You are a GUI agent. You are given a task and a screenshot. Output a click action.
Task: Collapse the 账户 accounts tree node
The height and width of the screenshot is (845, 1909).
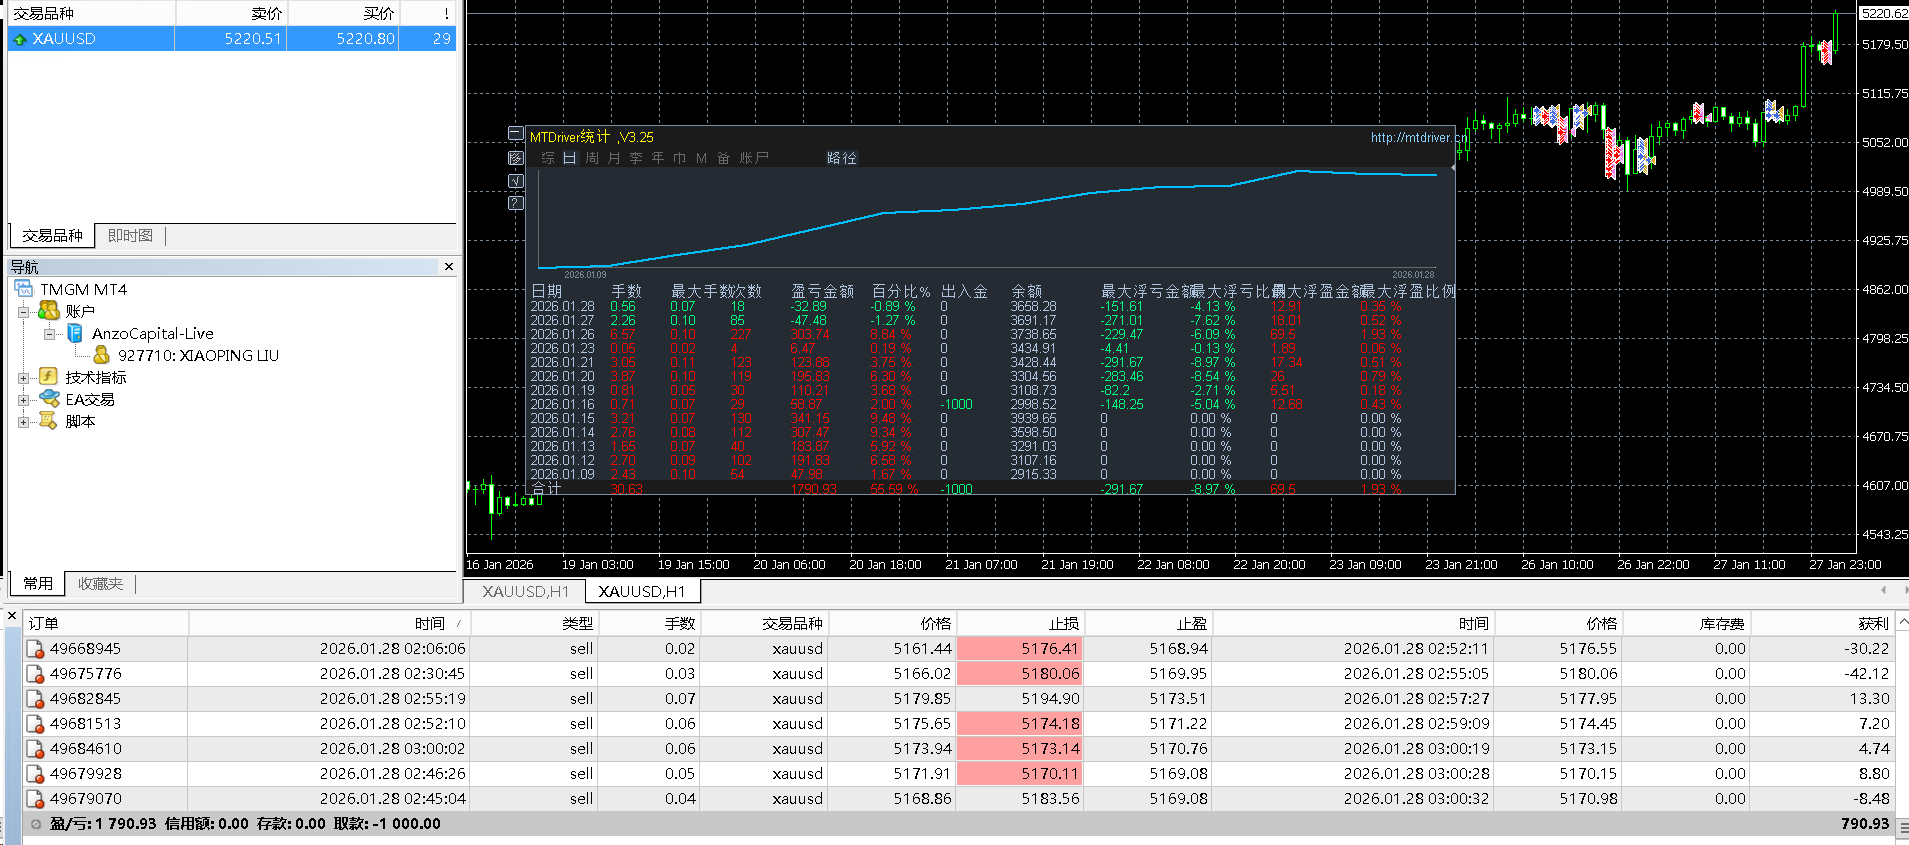[x=23, y=312]
